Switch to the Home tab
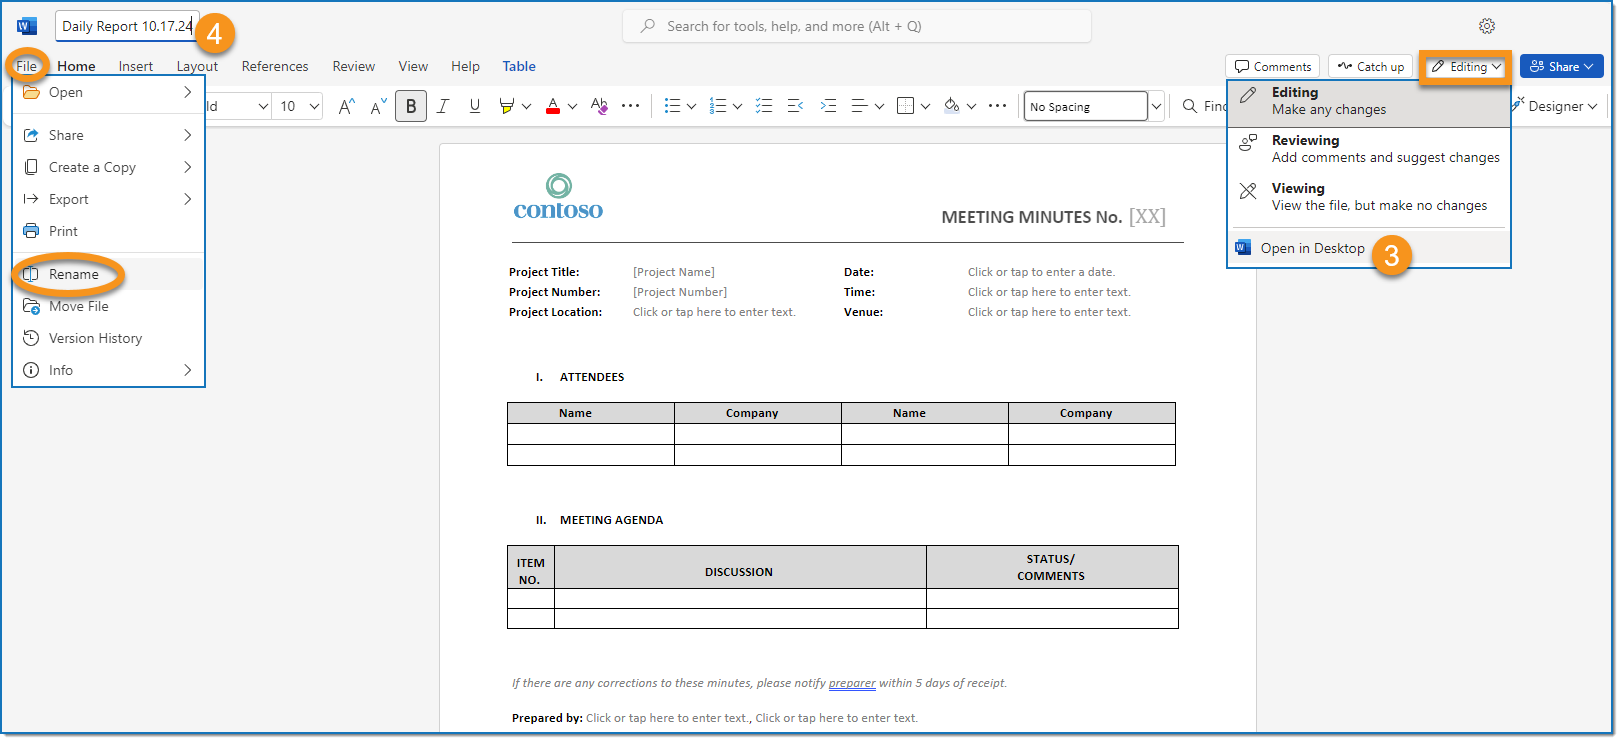1620x741 pixels. coord(76,66)
